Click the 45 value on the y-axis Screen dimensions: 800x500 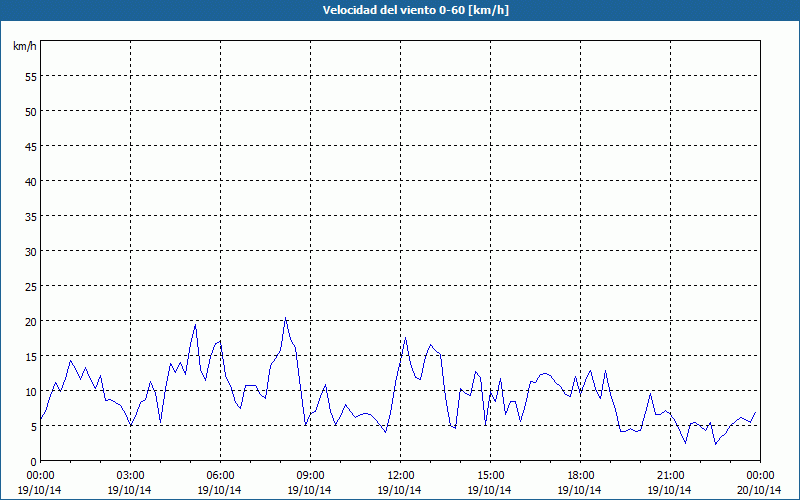click(x=31, y=146)
